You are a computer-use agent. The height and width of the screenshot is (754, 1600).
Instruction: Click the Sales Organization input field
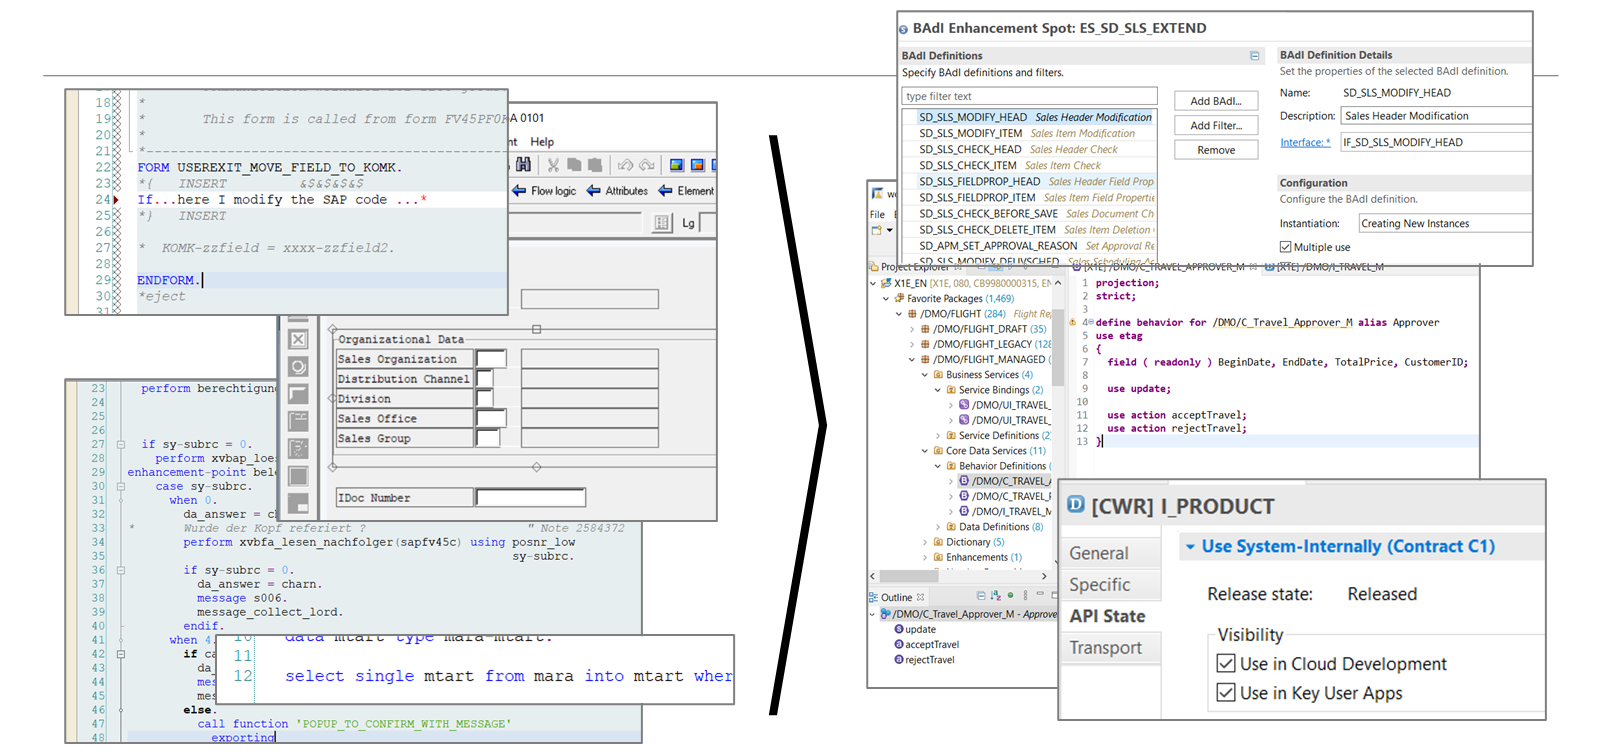pyautogui.click(x=491, y=359)
